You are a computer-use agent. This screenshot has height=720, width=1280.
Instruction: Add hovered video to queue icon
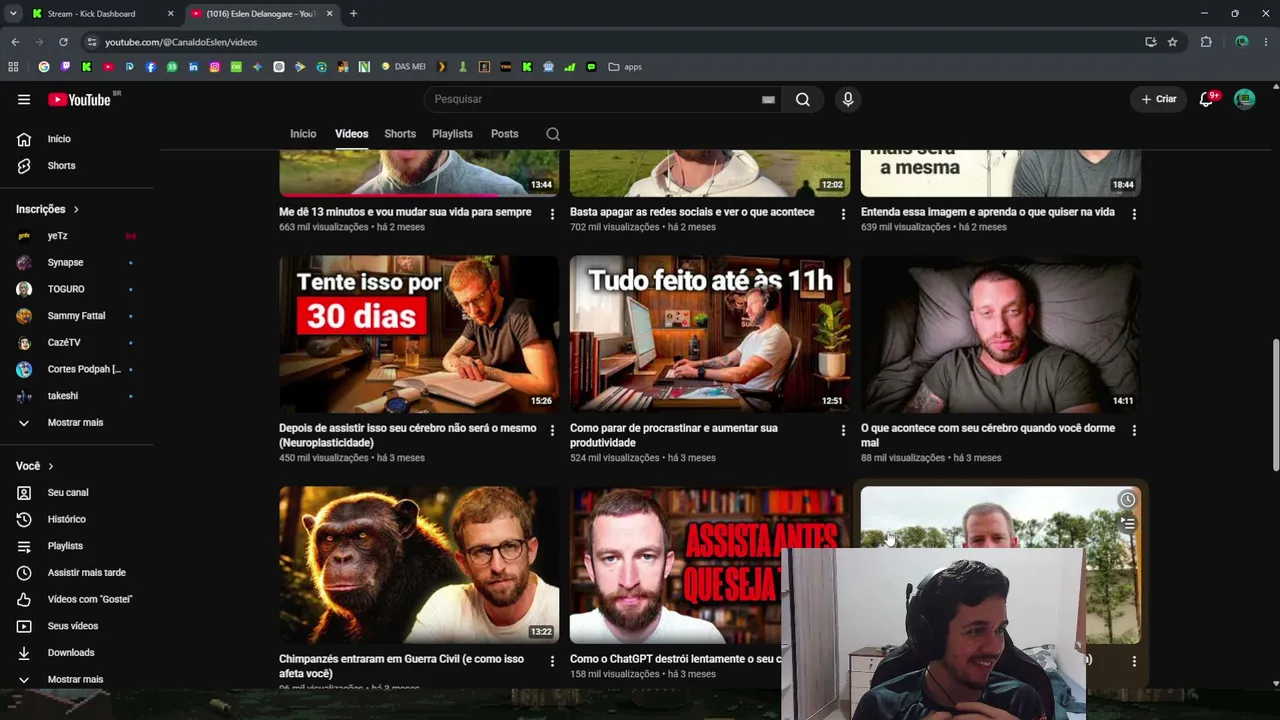click(1127, 523)
